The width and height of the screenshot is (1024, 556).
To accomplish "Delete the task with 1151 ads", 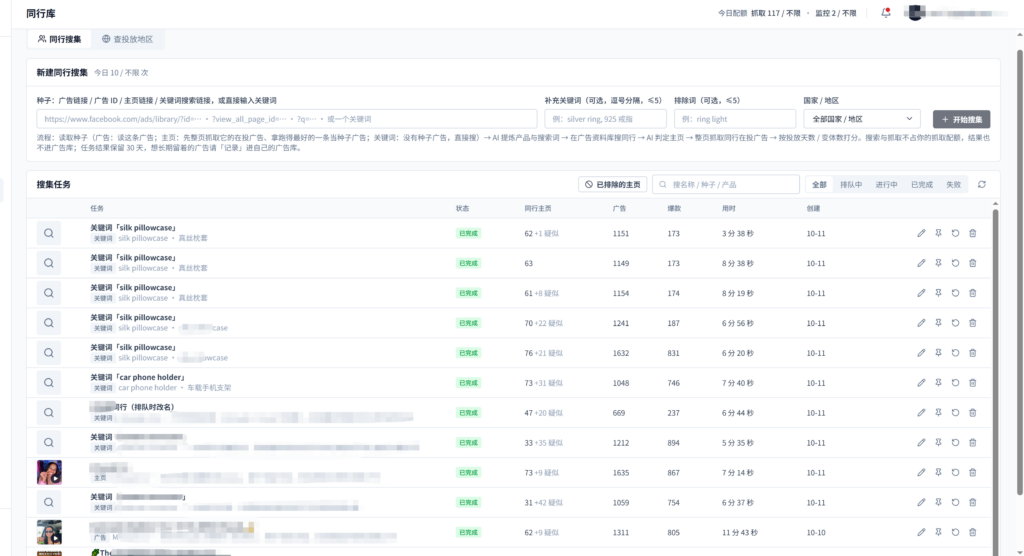I will [x=972, y=233].
